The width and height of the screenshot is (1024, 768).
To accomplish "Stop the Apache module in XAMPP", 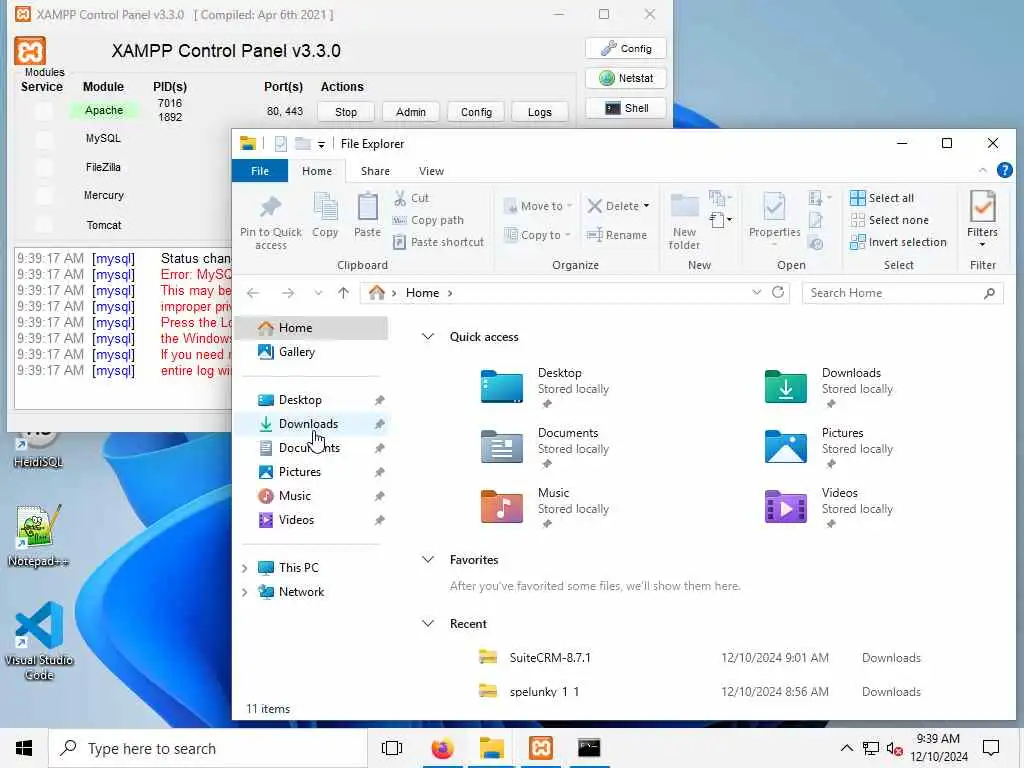I will pyautogui.click(x=346, y=112).
